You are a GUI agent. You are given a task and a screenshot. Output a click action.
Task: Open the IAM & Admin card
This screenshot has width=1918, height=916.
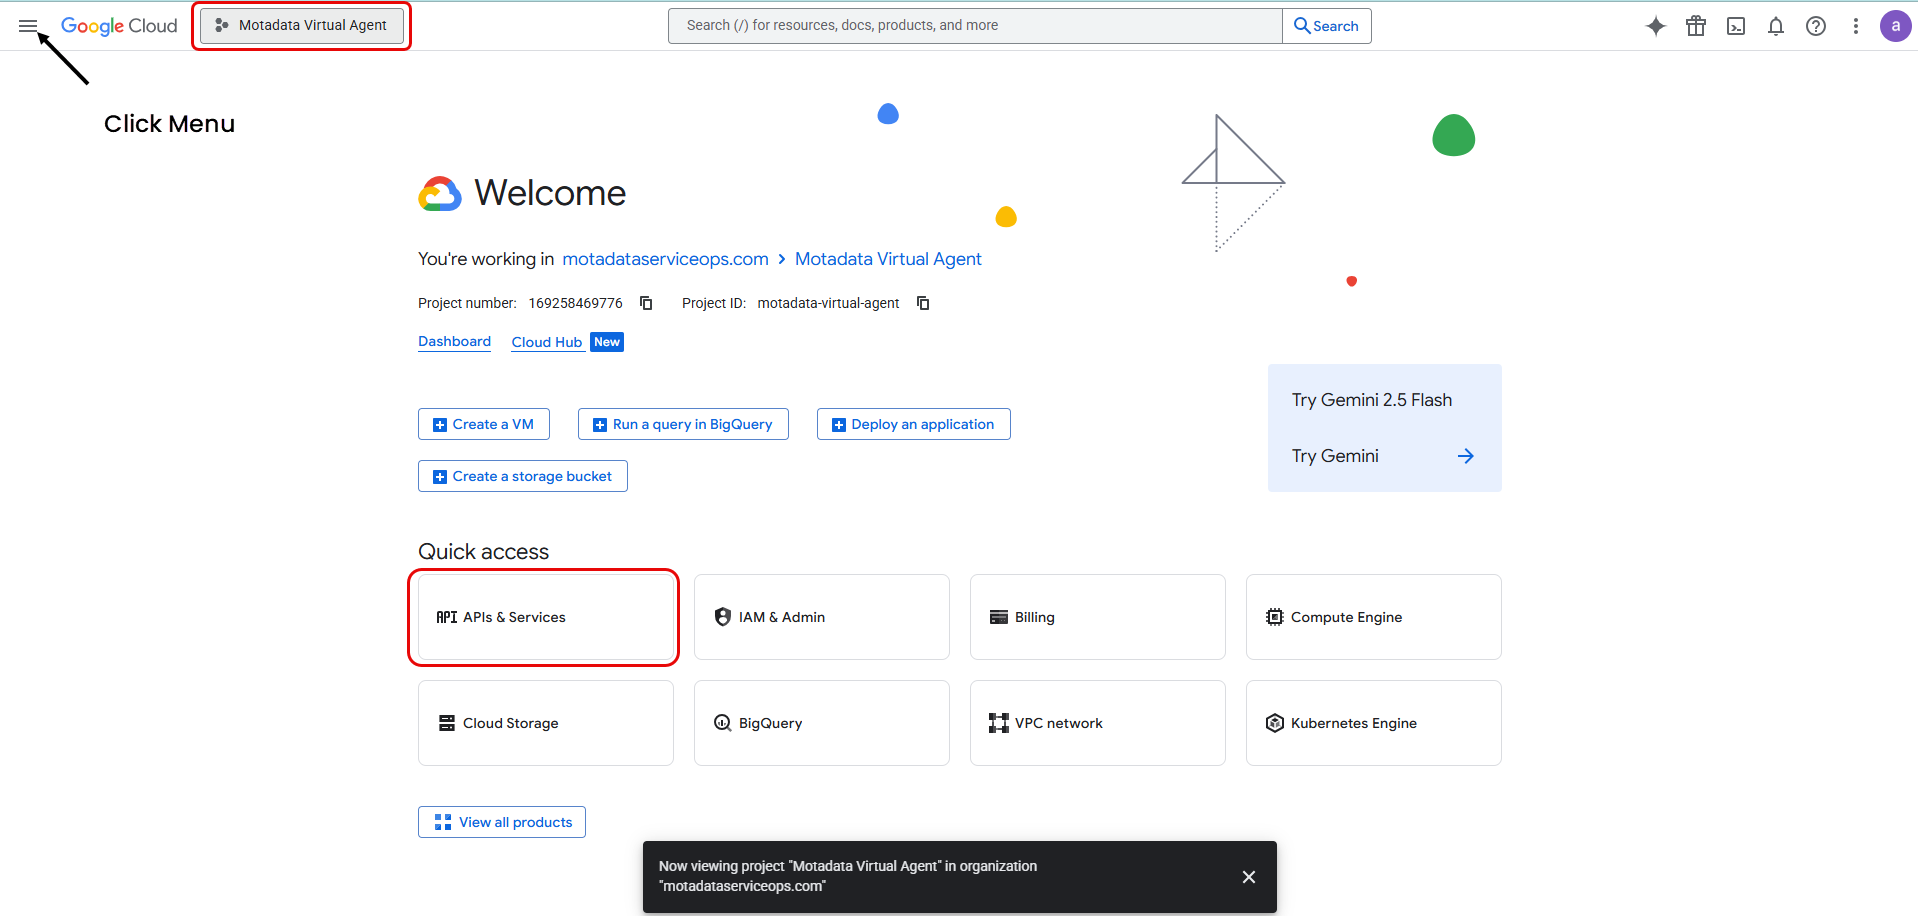pos(820,617)
